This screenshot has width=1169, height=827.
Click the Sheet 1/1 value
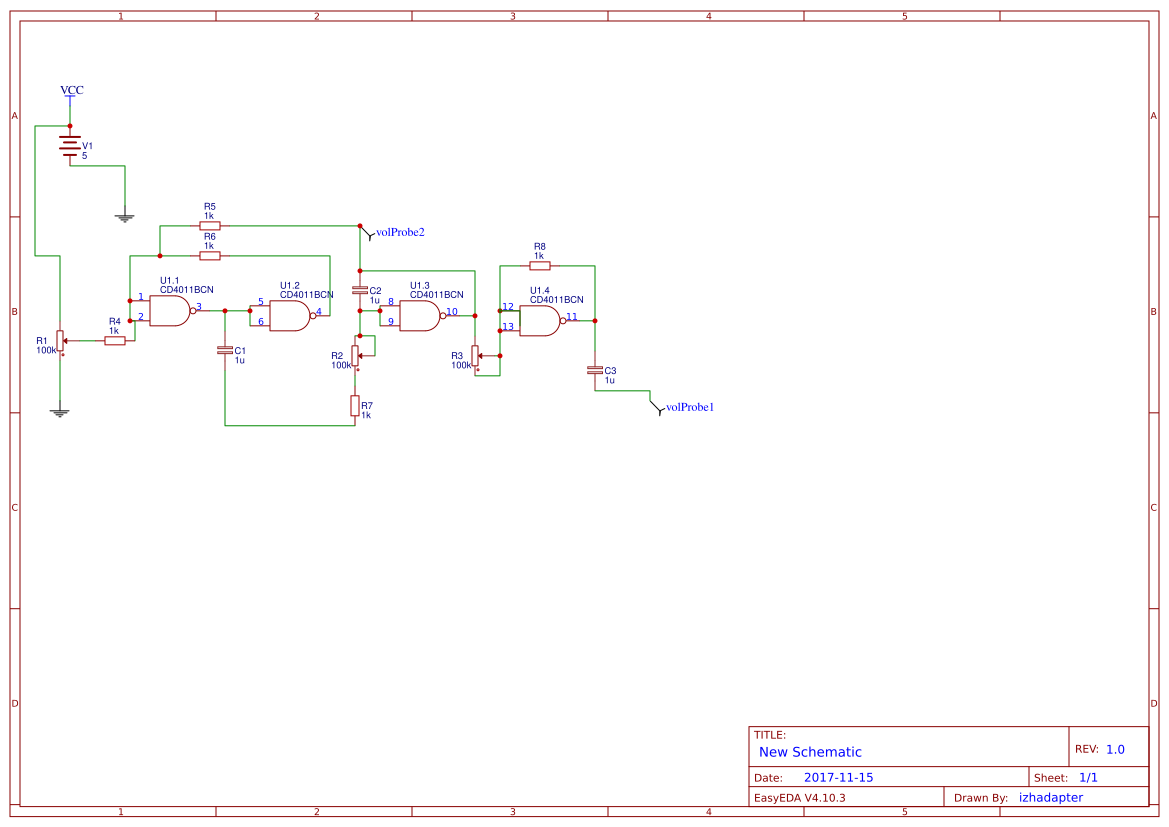[1088, 778]
